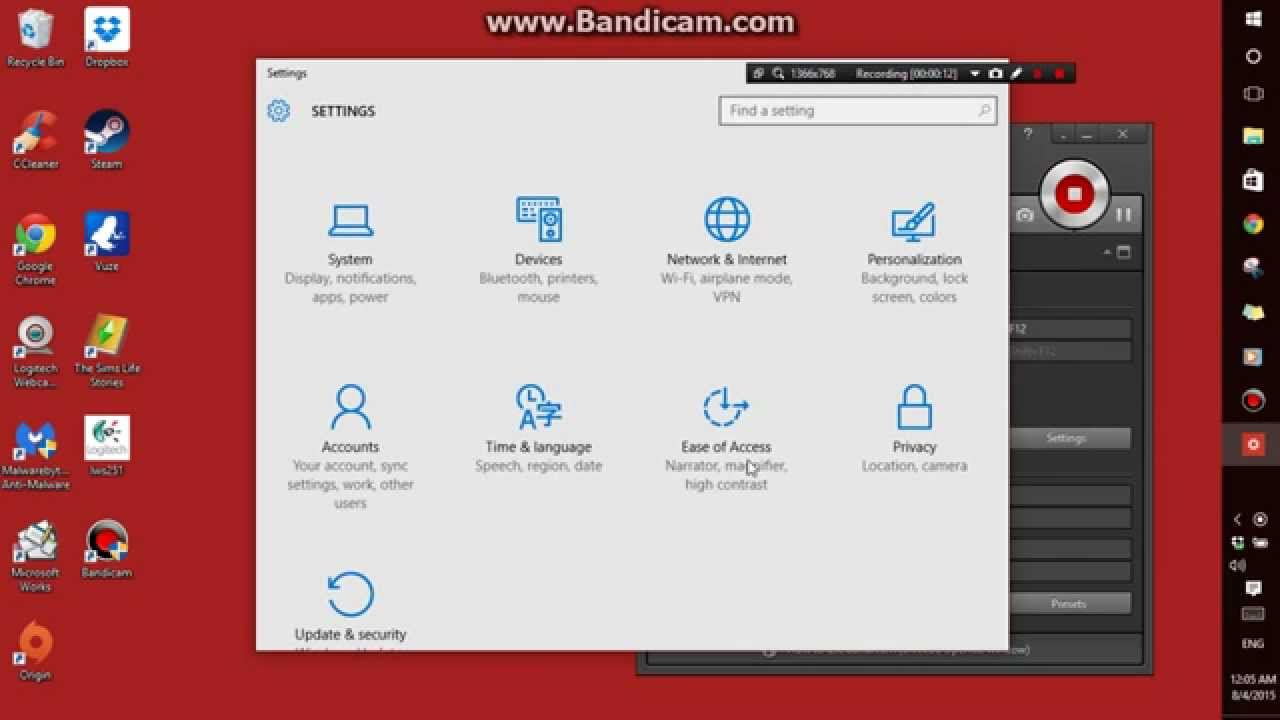The image size is (1280, 720).
Task: Focus the Find a setting search box
Action: click(x=858, y=111)
